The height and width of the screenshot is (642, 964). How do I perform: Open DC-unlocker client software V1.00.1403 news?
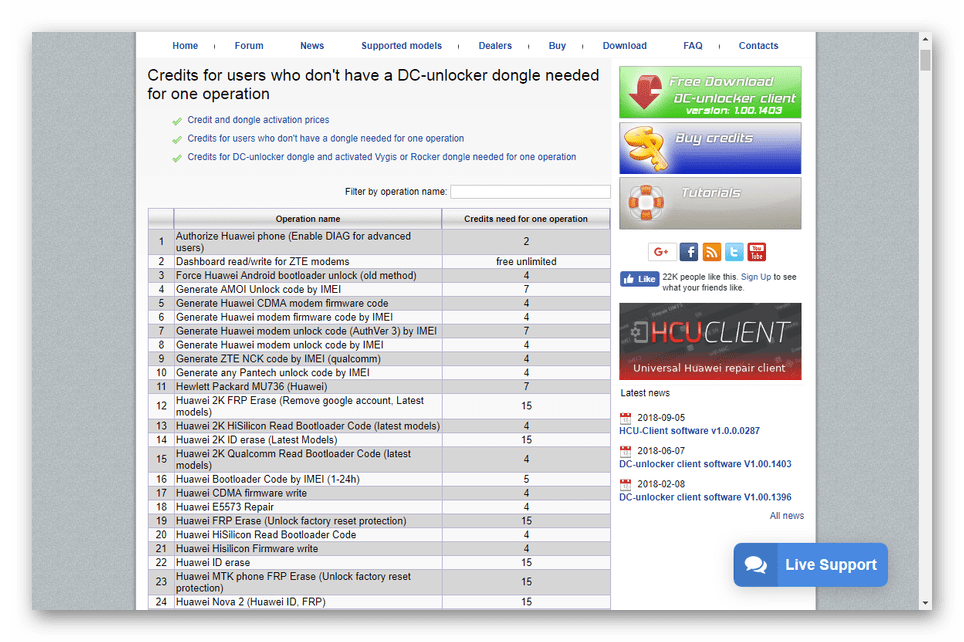705,464
